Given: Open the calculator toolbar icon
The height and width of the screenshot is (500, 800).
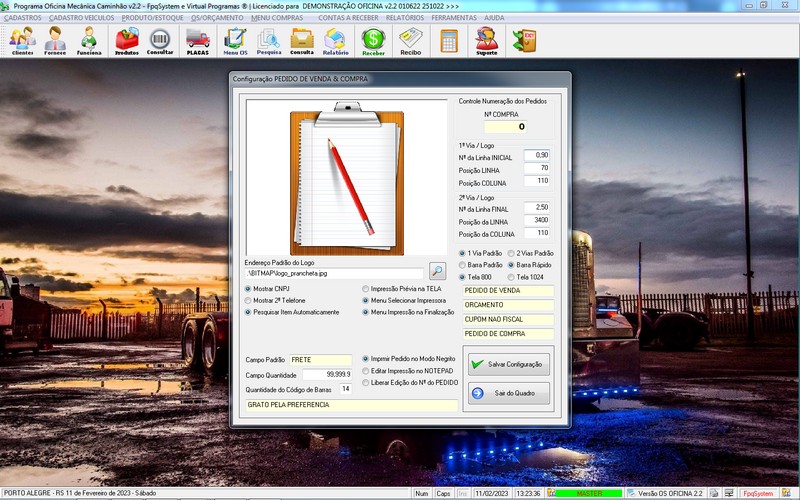Looking at the screenshot, I should tap(449, 41).
